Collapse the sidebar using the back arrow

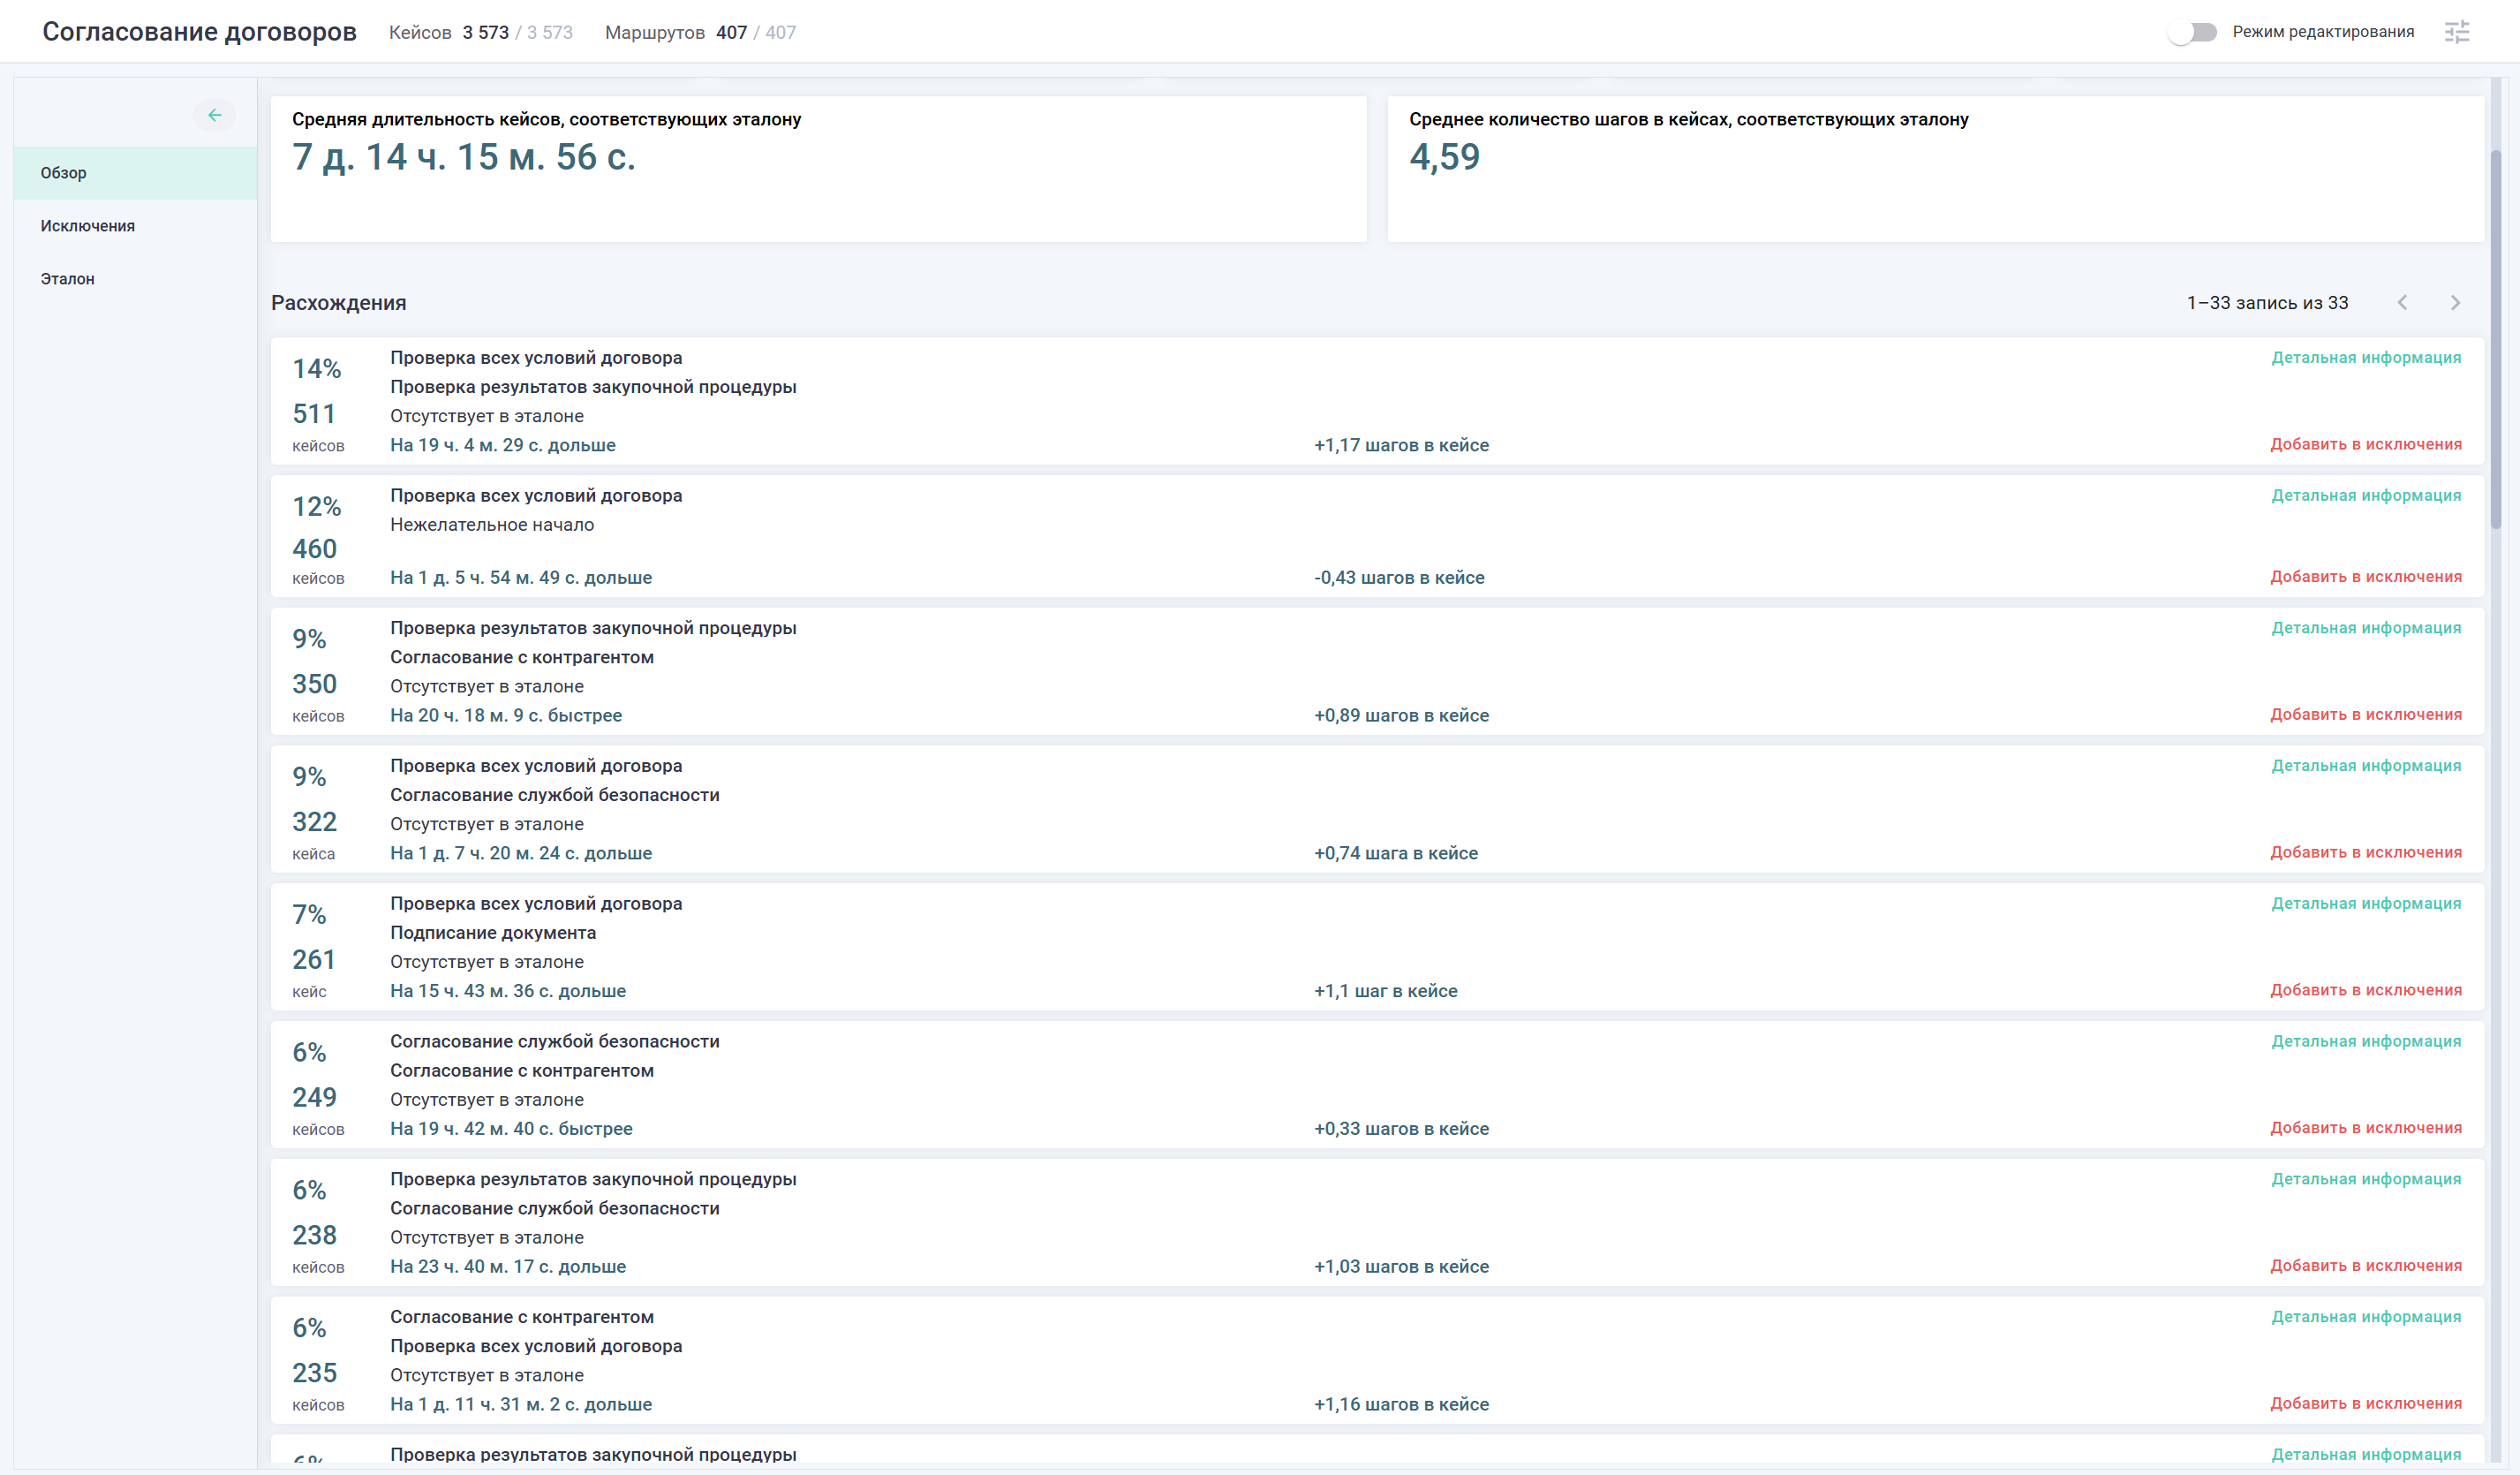tap(214, 115)
